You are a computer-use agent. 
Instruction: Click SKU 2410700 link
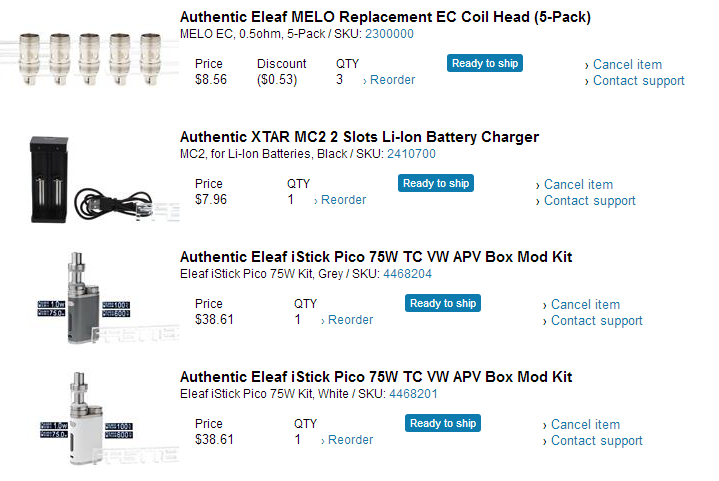pos(411,154)
